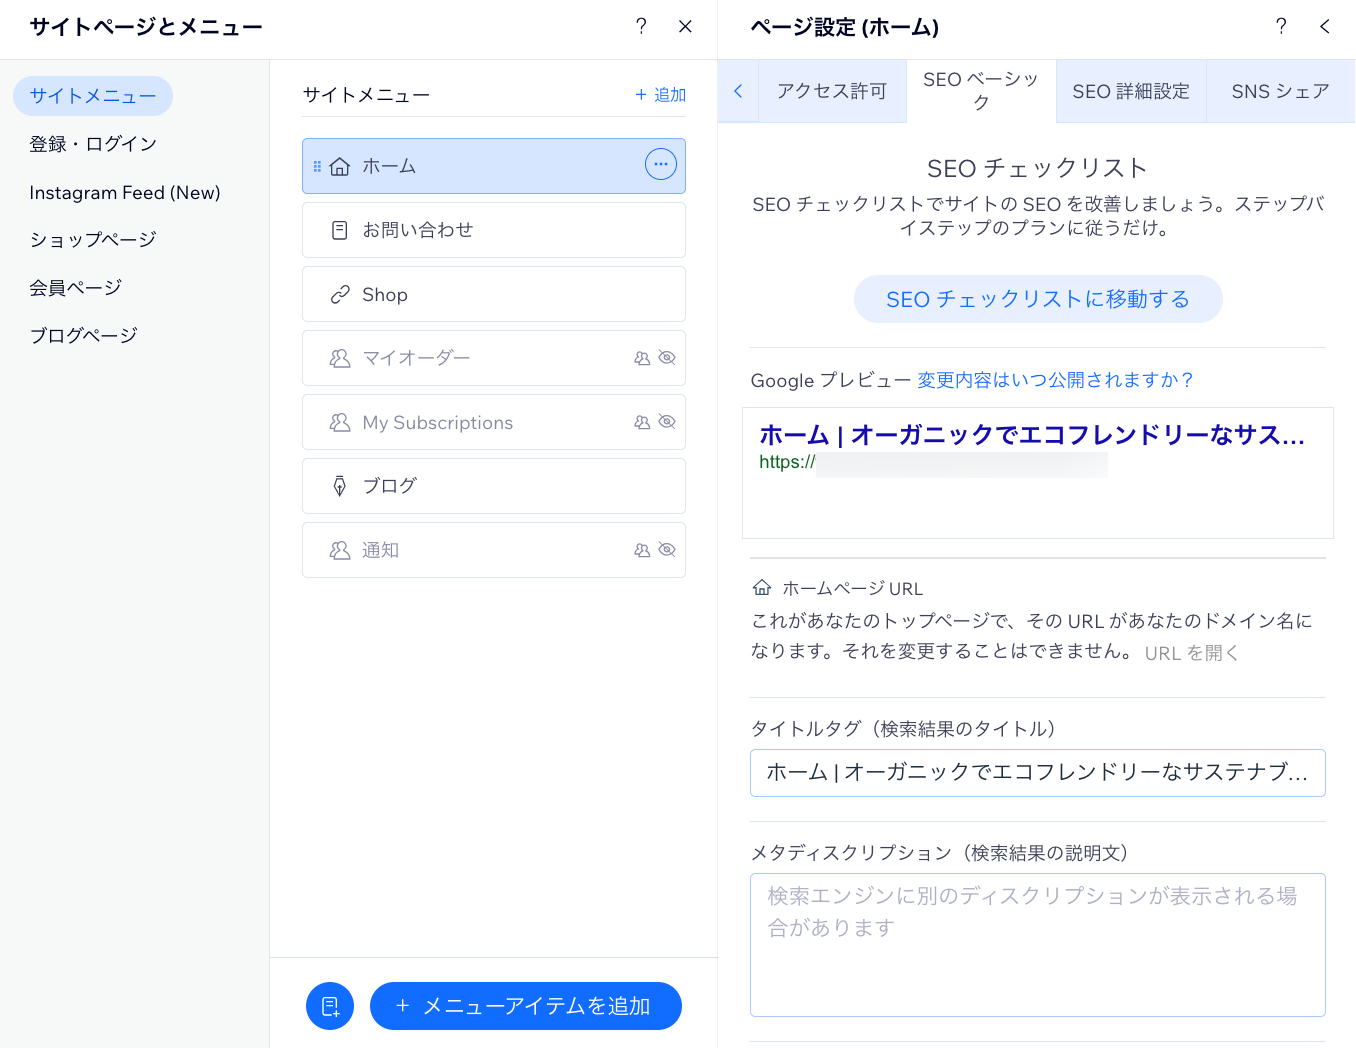Viewport: 1356px width, 1048px height.
Task: Open 変更内容はいつ公開されますか？ link
Action: (x=1055, y=380)
